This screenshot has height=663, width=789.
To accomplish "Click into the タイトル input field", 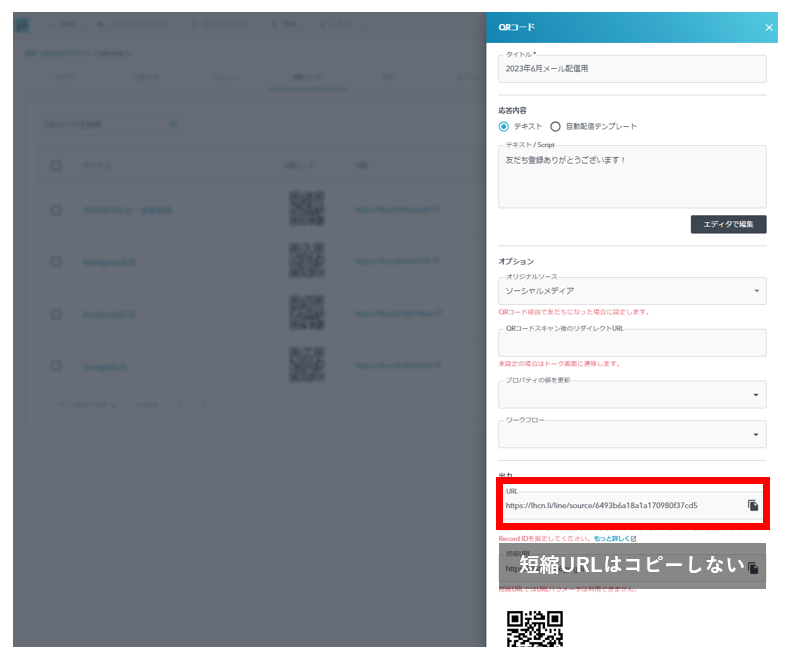I will click(x=631, y=69).
